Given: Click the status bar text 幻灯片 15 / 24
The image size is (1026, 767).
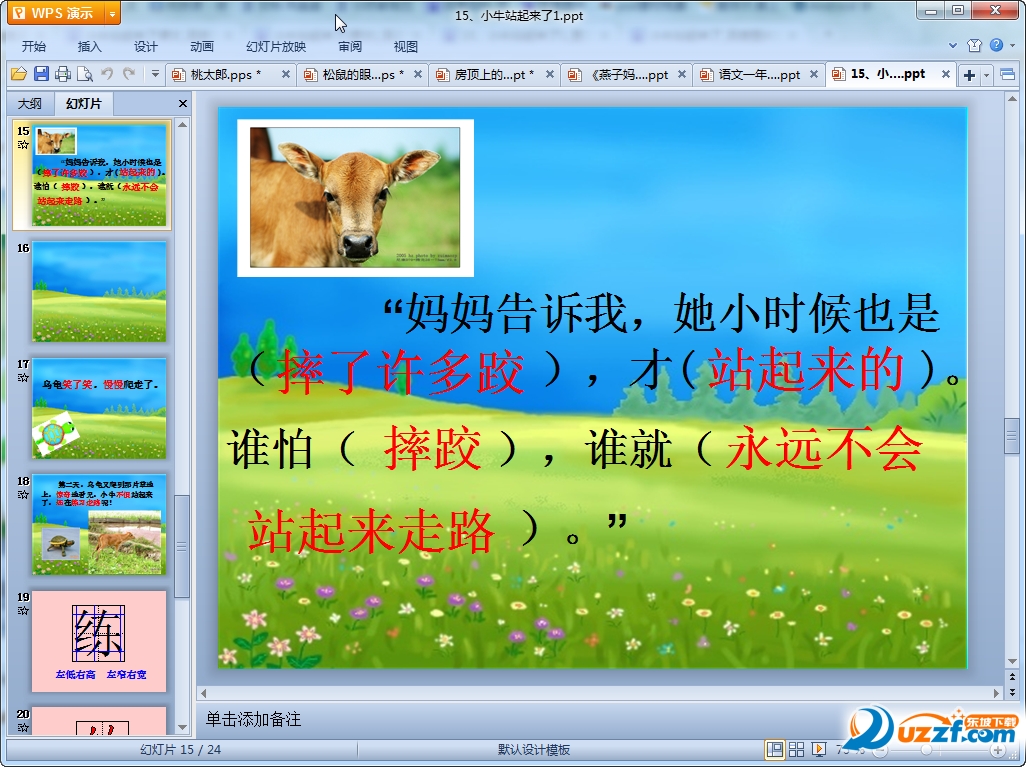Looking at the screenshot, I should click(x=181, y=750).
